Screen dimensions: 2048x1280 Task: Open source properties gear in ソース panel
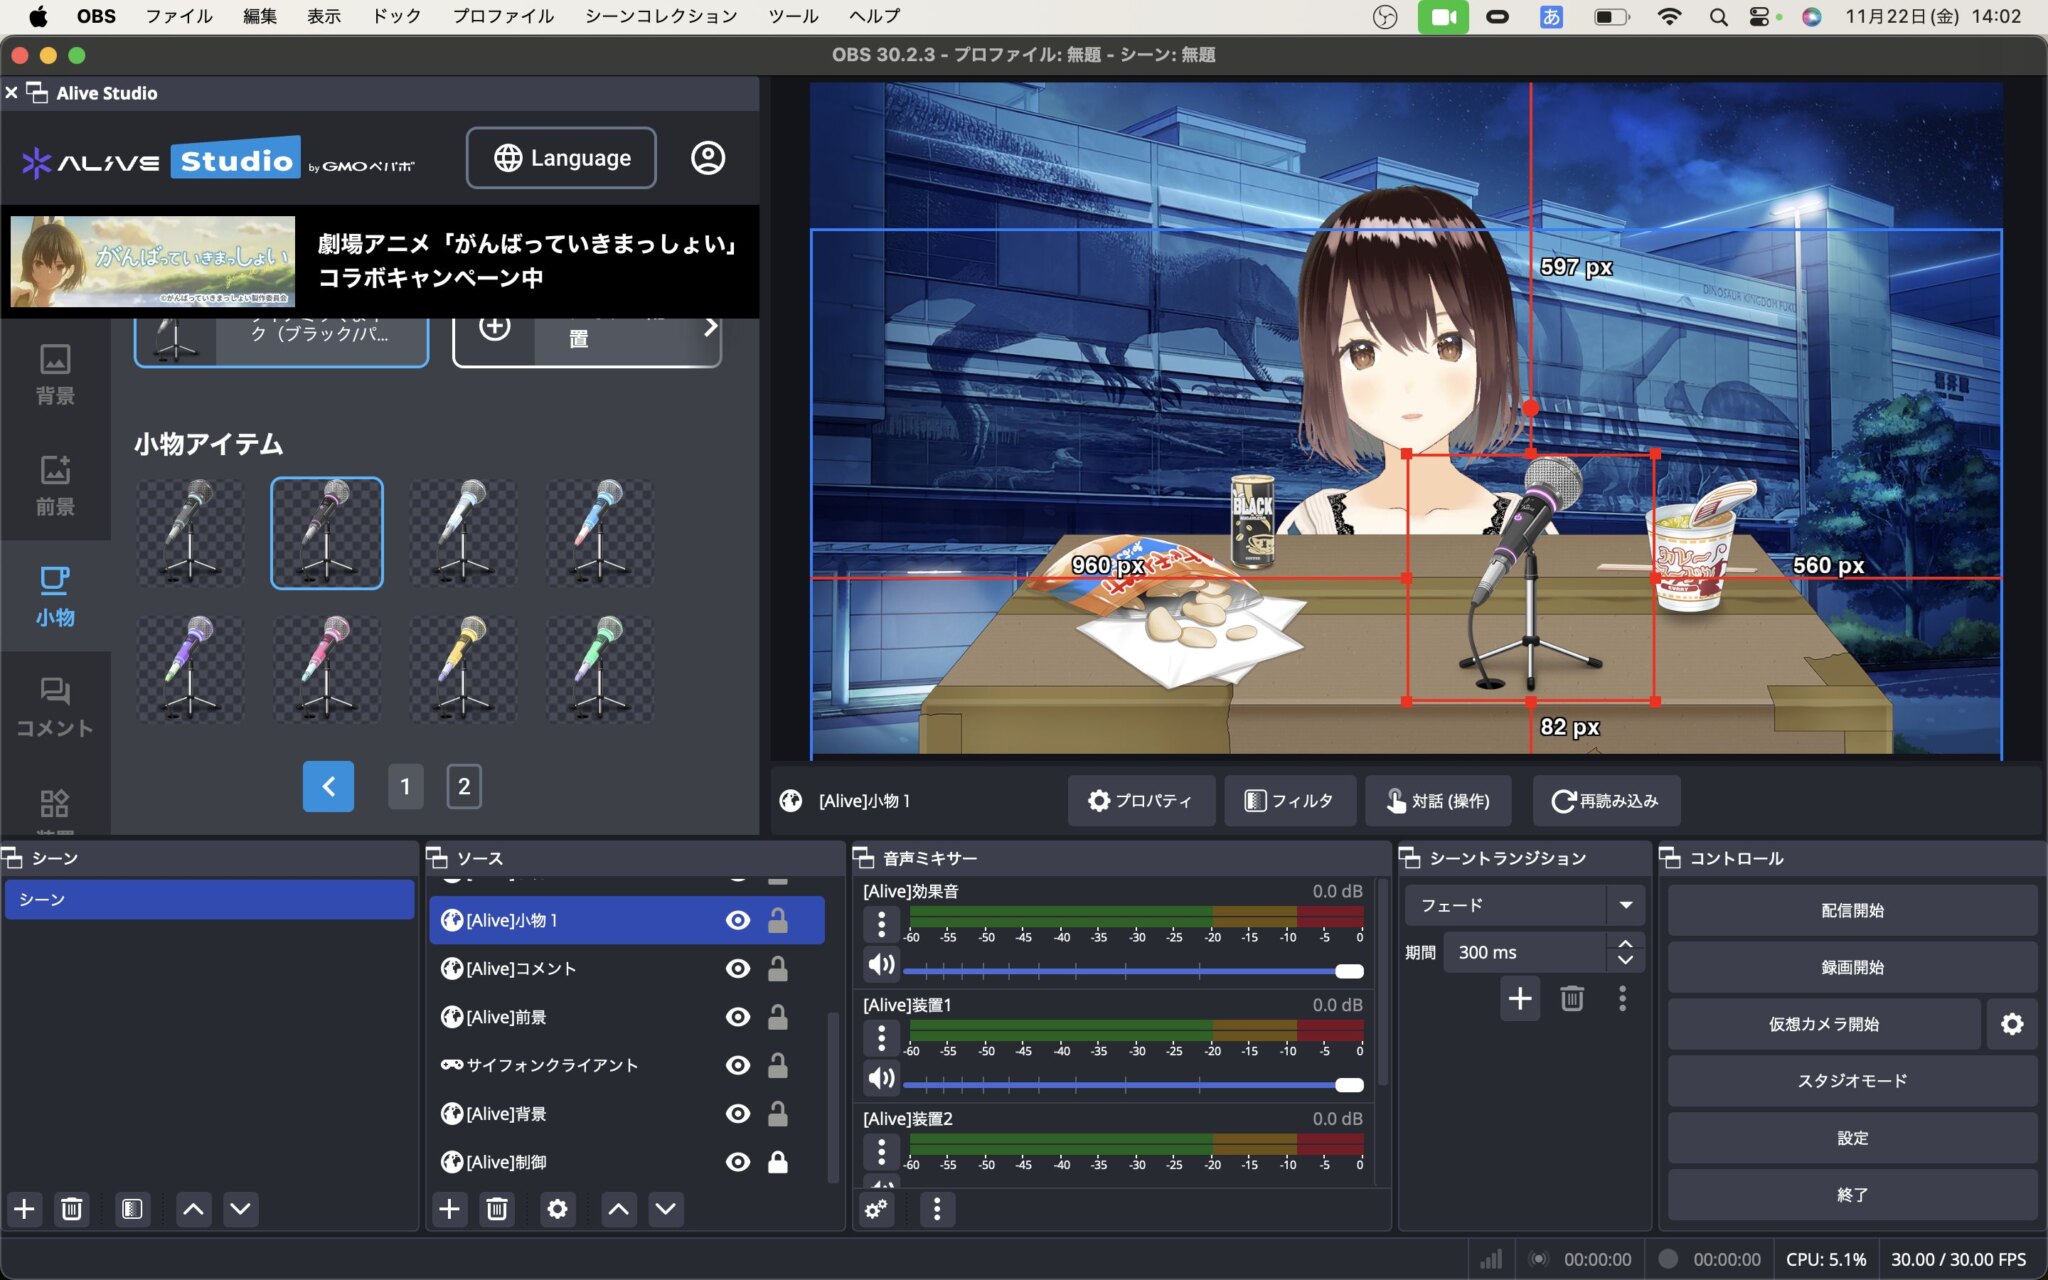tap(557, 1209)
